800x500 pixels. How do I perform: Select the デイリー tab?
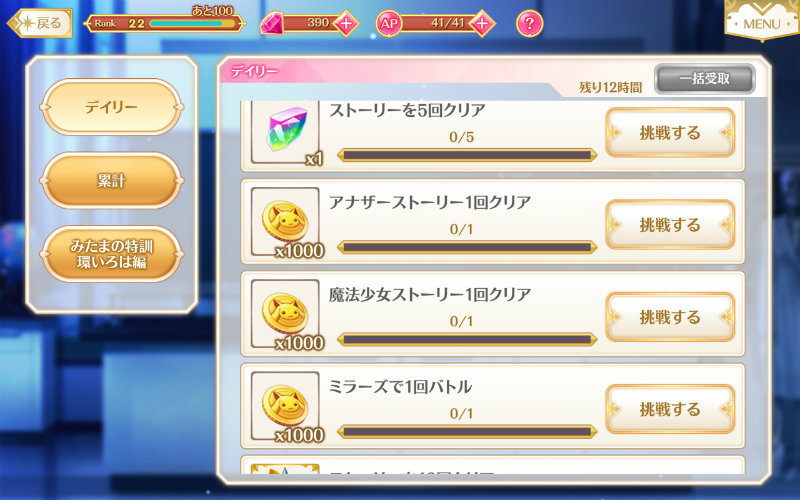click(112, 107)
